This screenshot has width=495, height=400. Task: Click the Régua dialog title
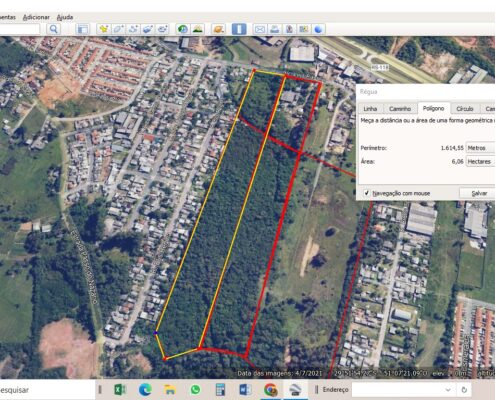368,92
